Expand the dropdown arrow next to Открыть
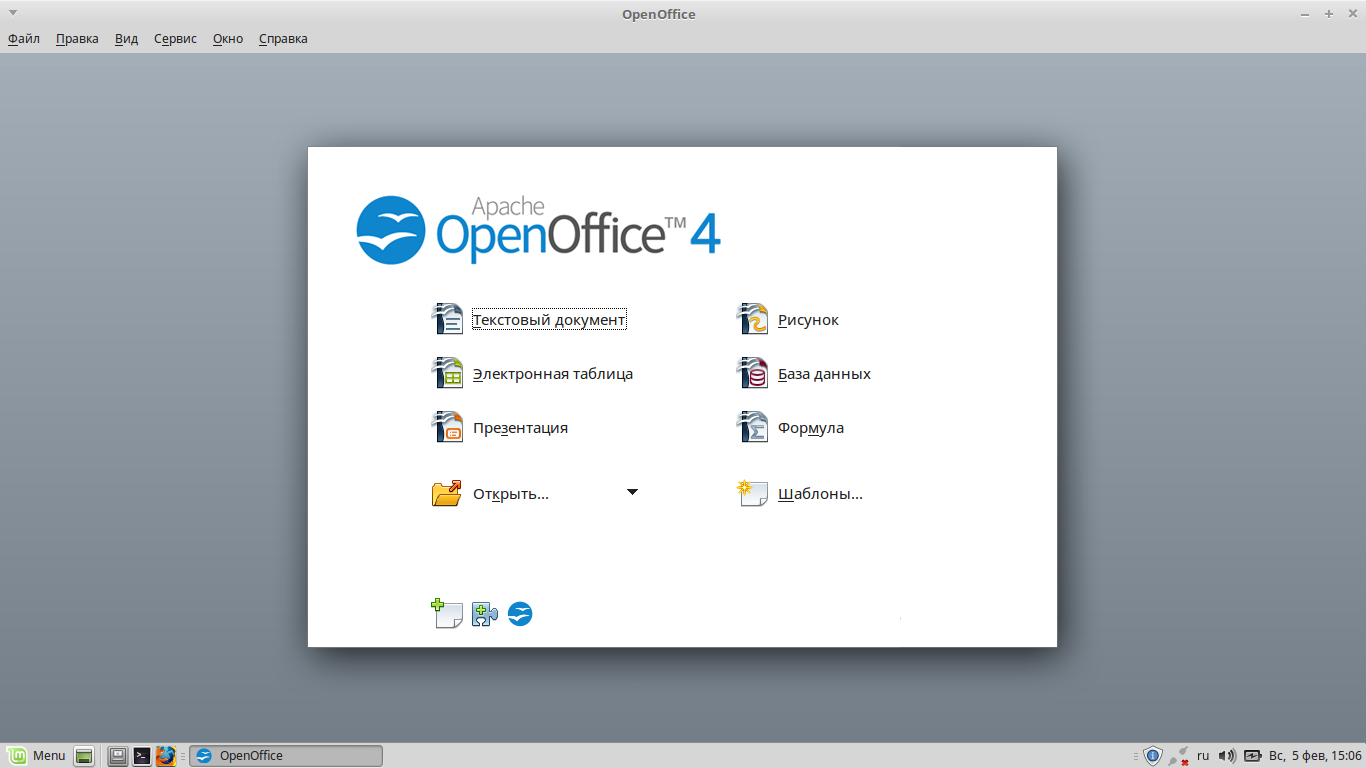This screenshot has height=768, width=1366. point(632,492)
